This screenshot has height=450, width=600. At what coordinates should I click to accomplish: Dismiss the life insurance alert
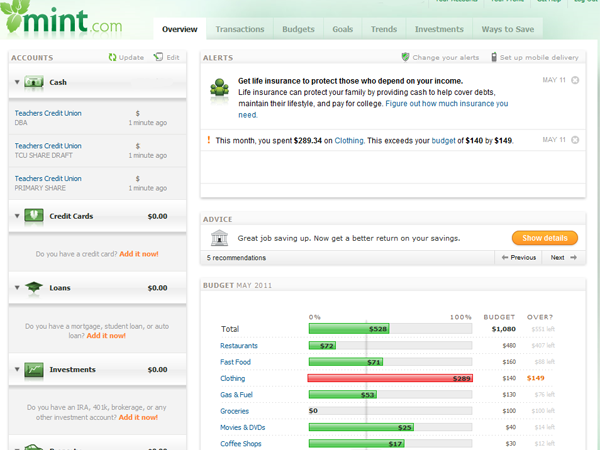575,80
